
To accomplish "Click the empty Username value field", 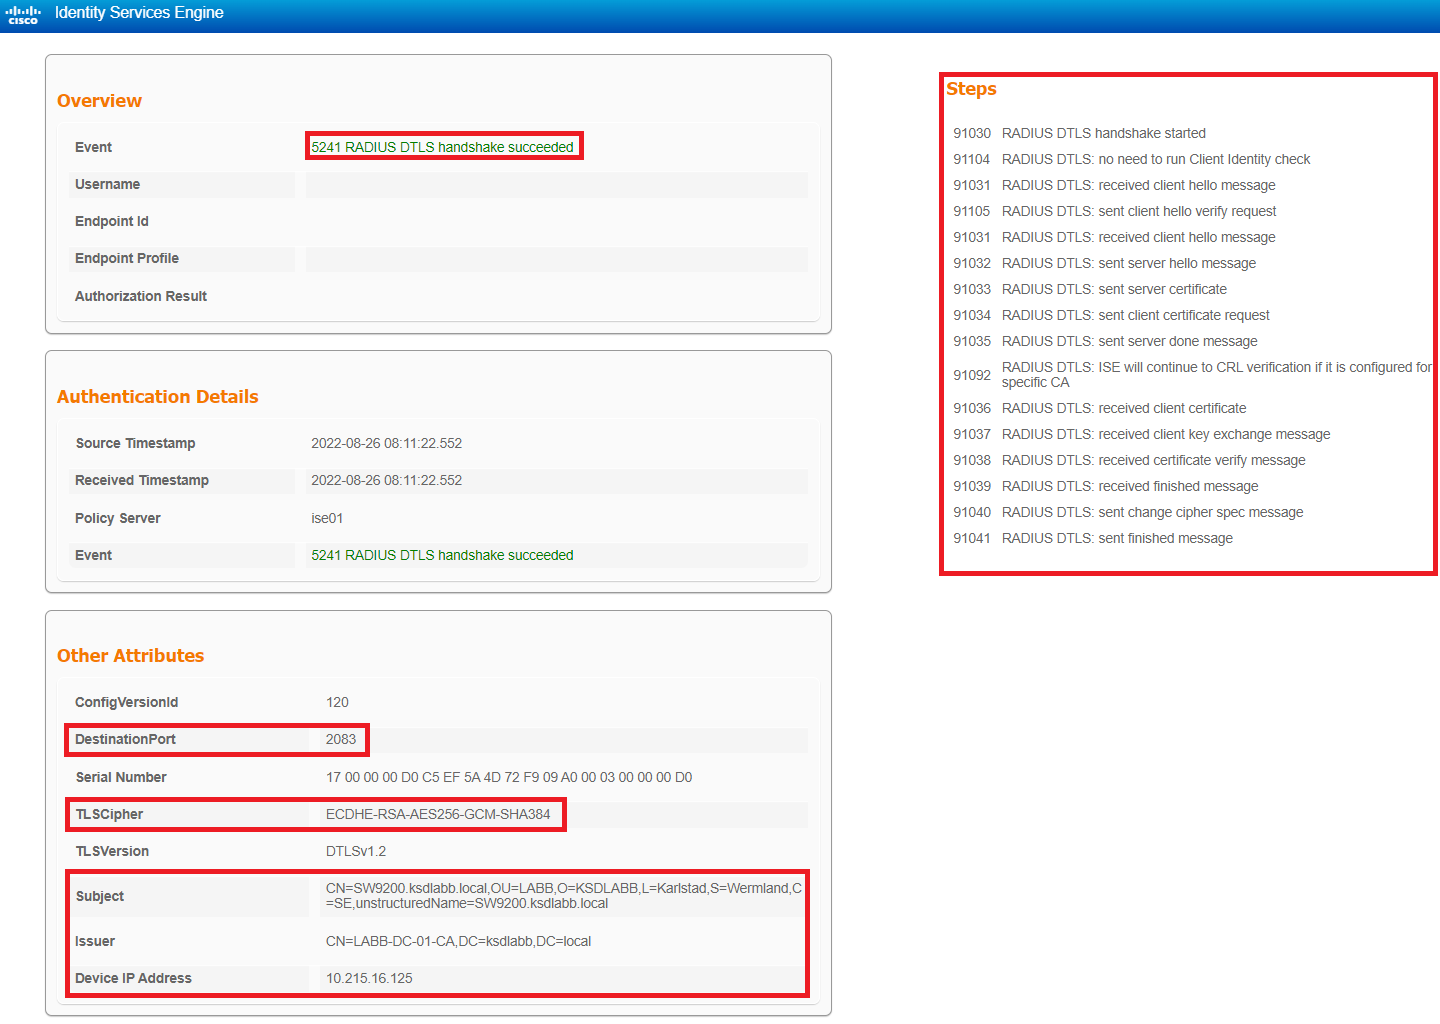I will point(556,185).
